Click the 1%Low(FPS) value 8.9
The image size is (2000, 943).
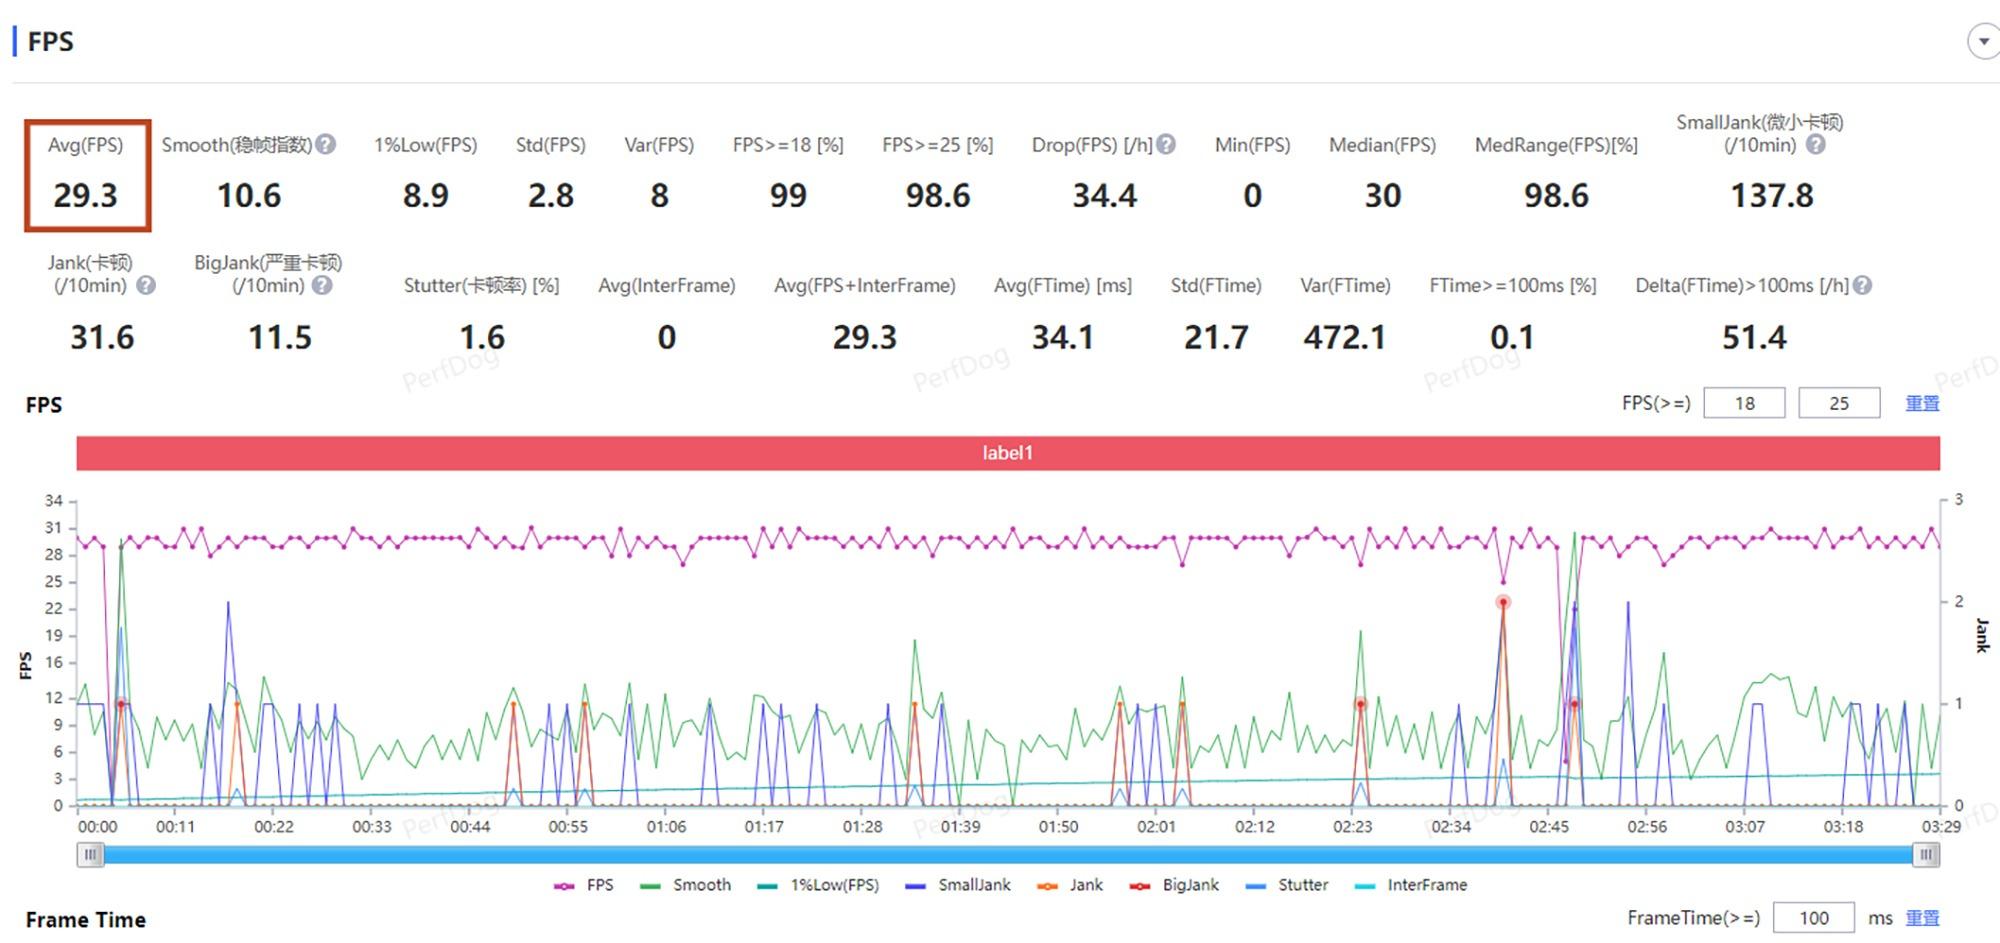[x=426, y=195]
